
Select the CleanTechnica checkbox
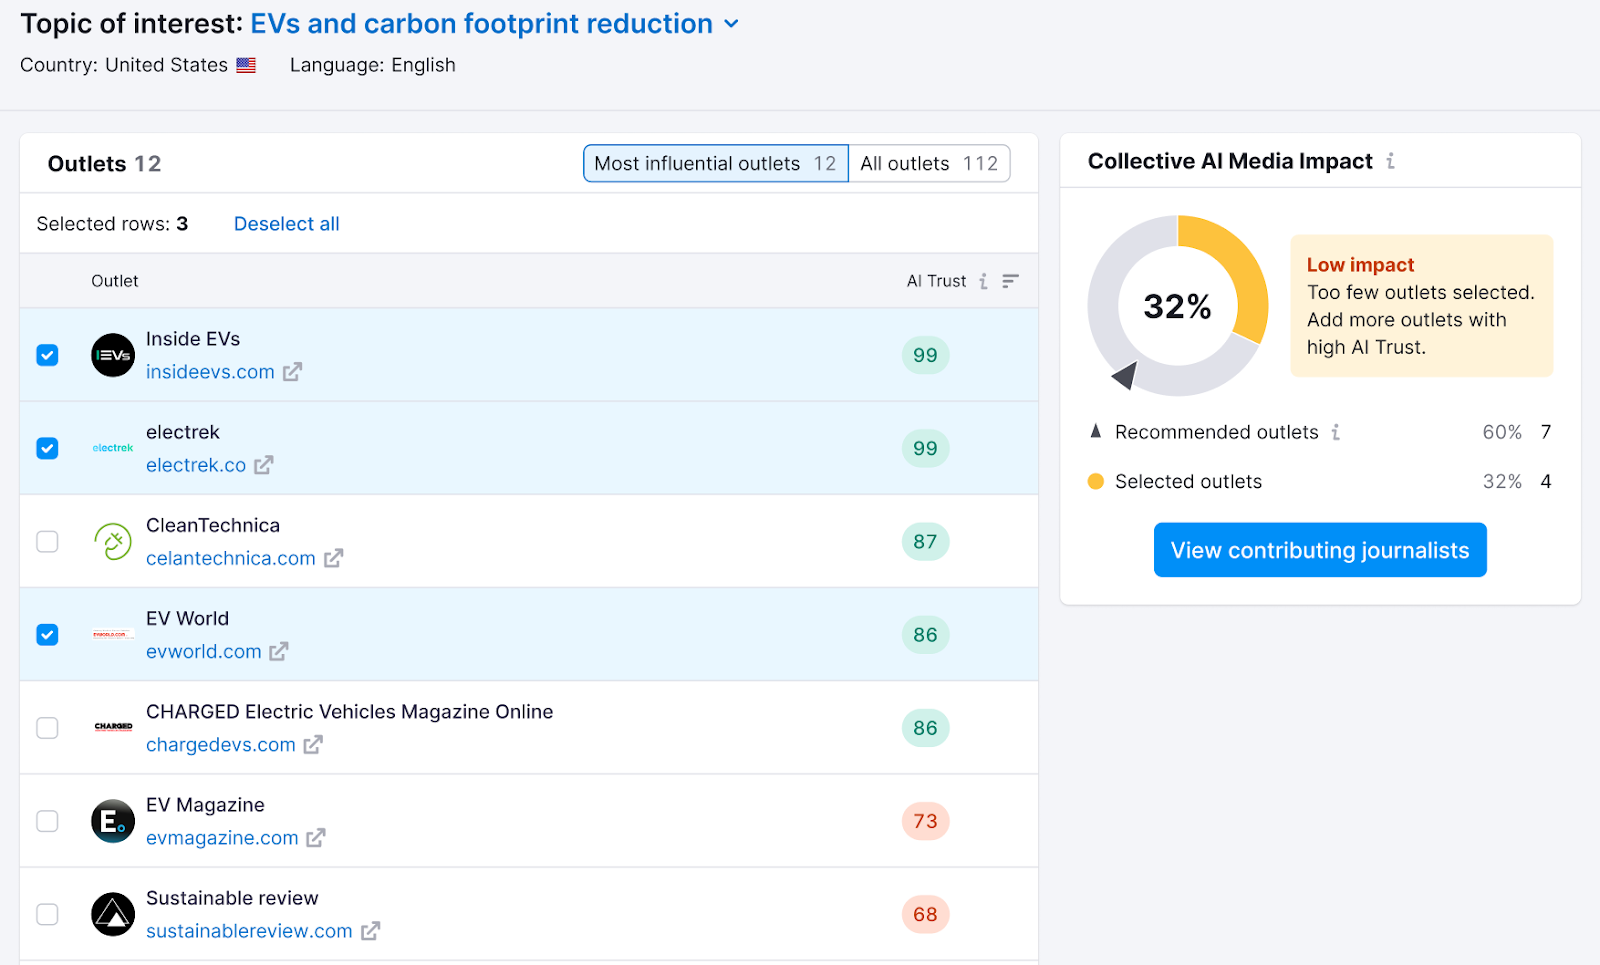coord(47,541)
